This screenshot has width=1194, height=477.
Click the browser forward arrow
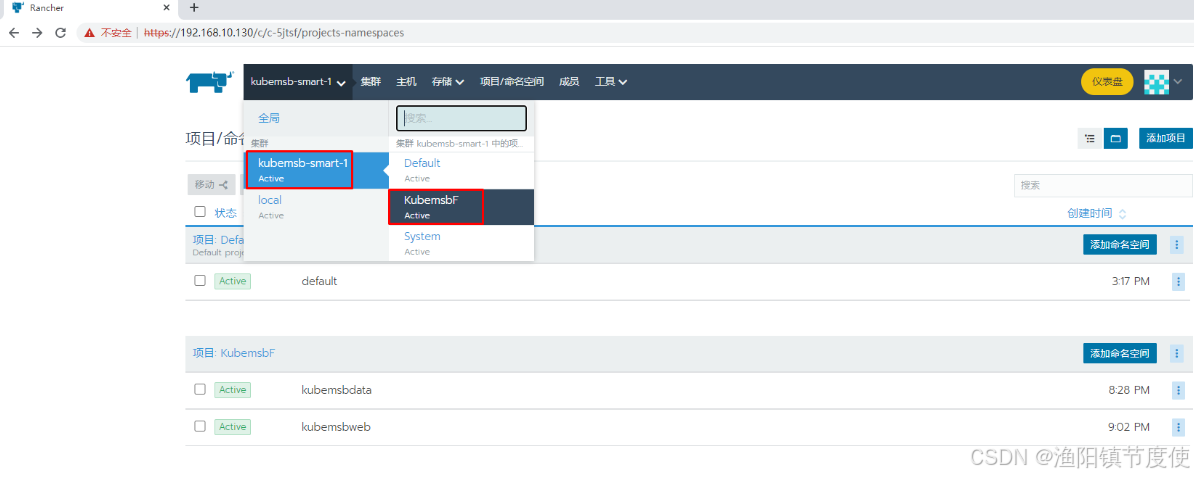click(x=37, y=33)
